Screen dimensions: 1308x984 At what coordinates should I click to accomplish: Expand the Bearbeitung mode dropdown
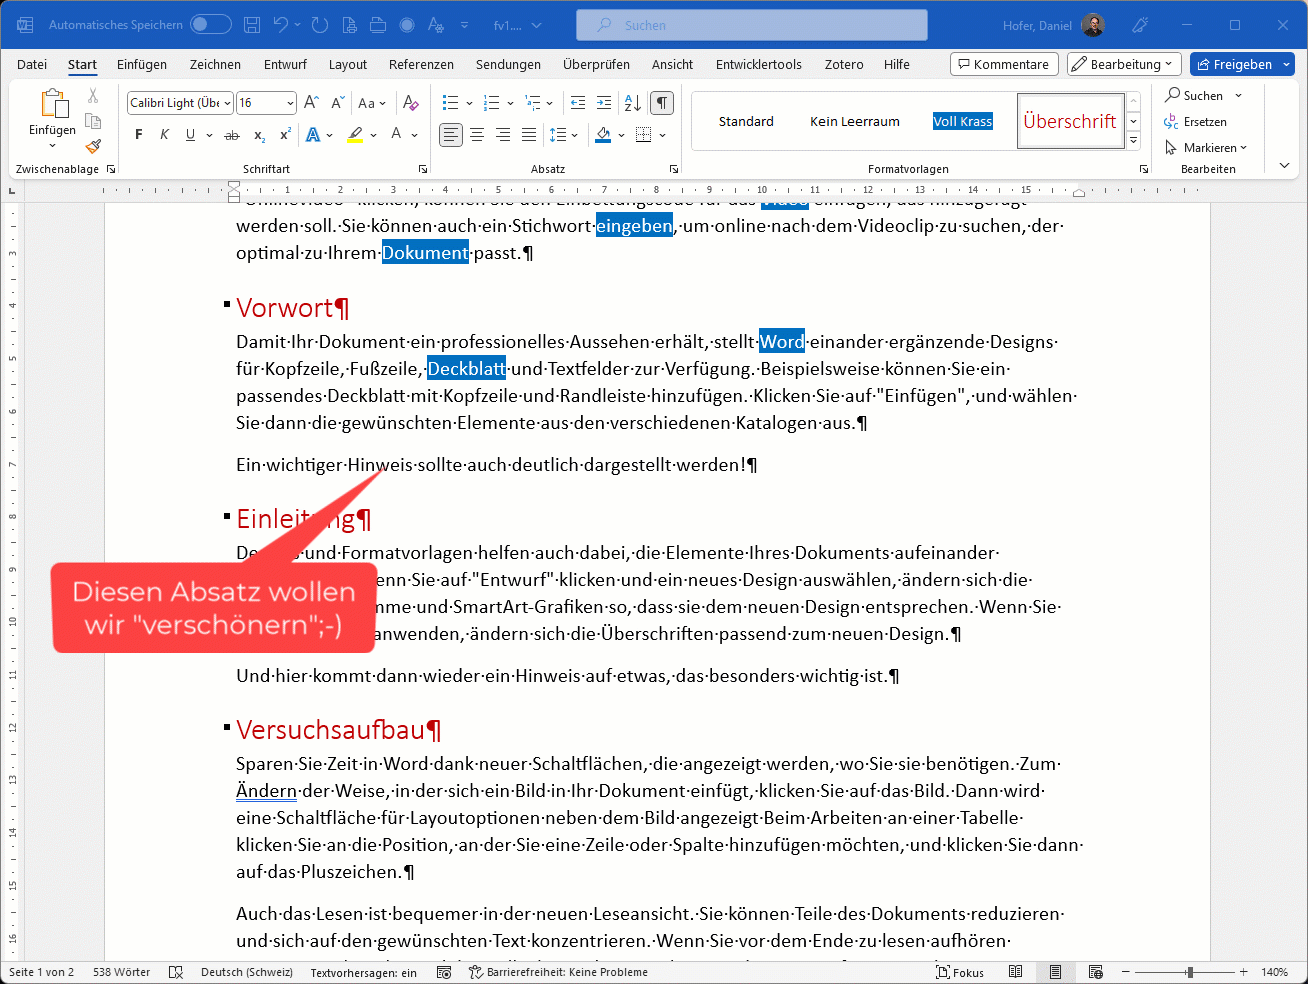[x=1124, y=64]
